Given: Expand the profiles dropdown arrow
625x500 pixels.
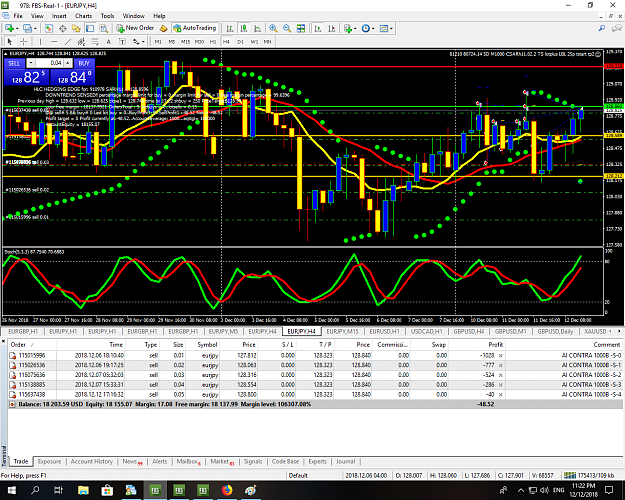Looking at the screenshot, I should click(35, 28).
